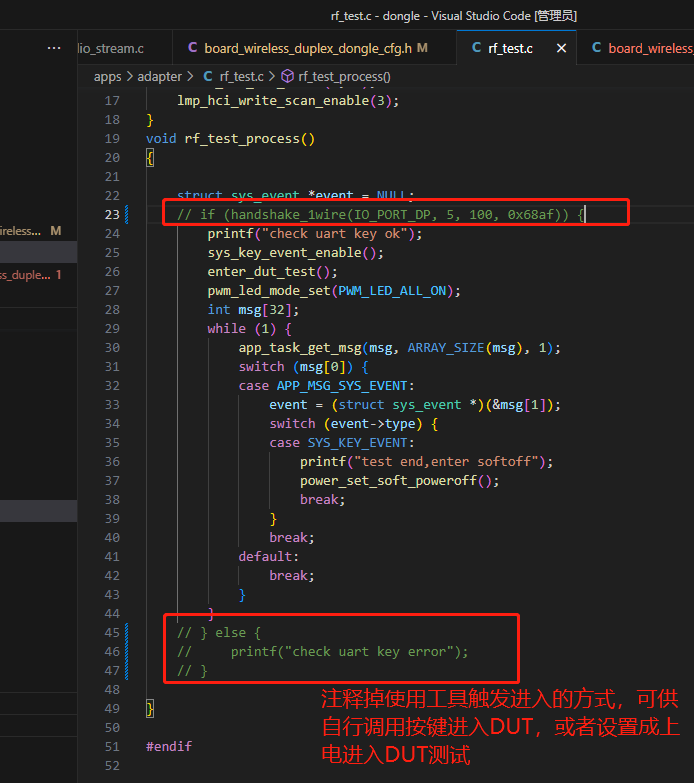The width and height of the screenshot is (694, 783).
Task: Open the sidebar more actions ellipsis
Action: tap(54, 48)
